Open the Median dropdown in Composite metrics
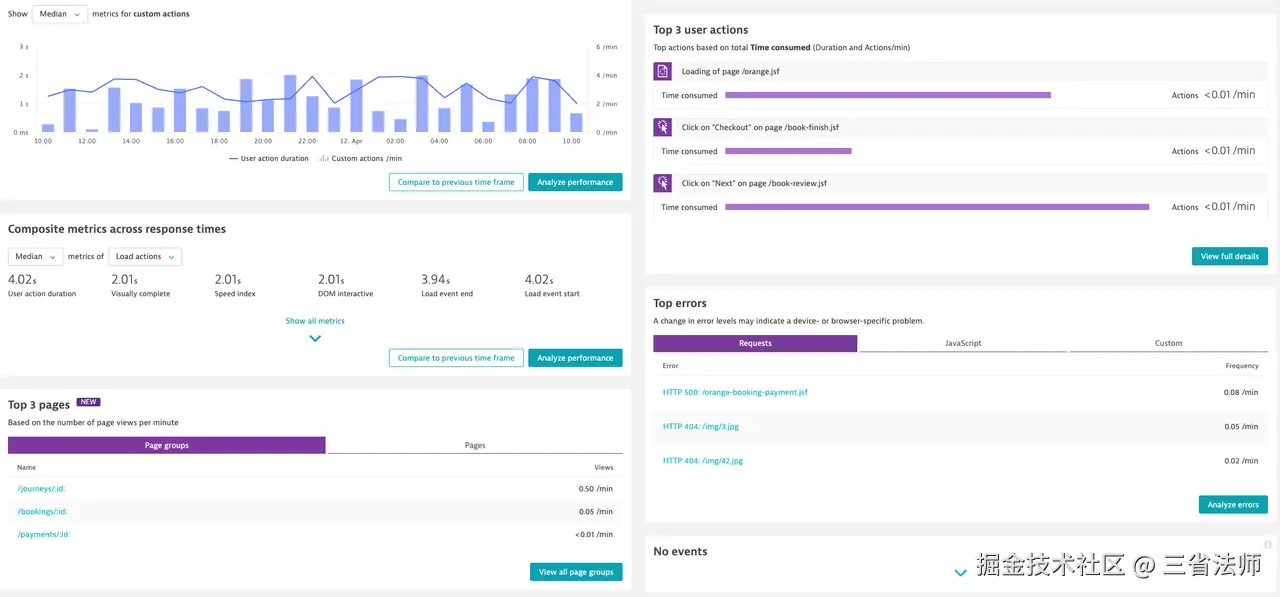1280x597 pixels. [36, 257]
